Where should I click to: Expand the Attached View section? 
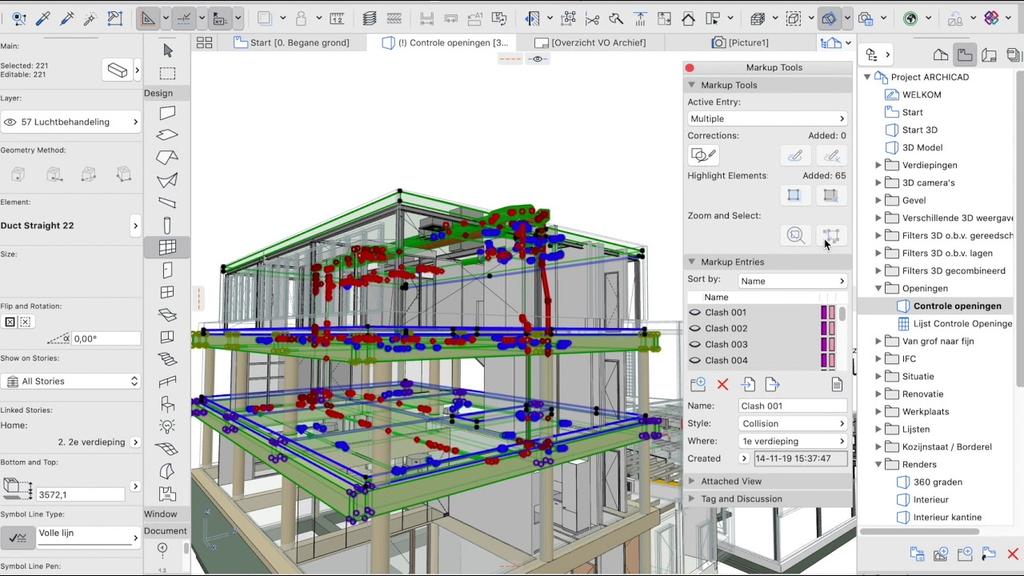pos(692,481)
